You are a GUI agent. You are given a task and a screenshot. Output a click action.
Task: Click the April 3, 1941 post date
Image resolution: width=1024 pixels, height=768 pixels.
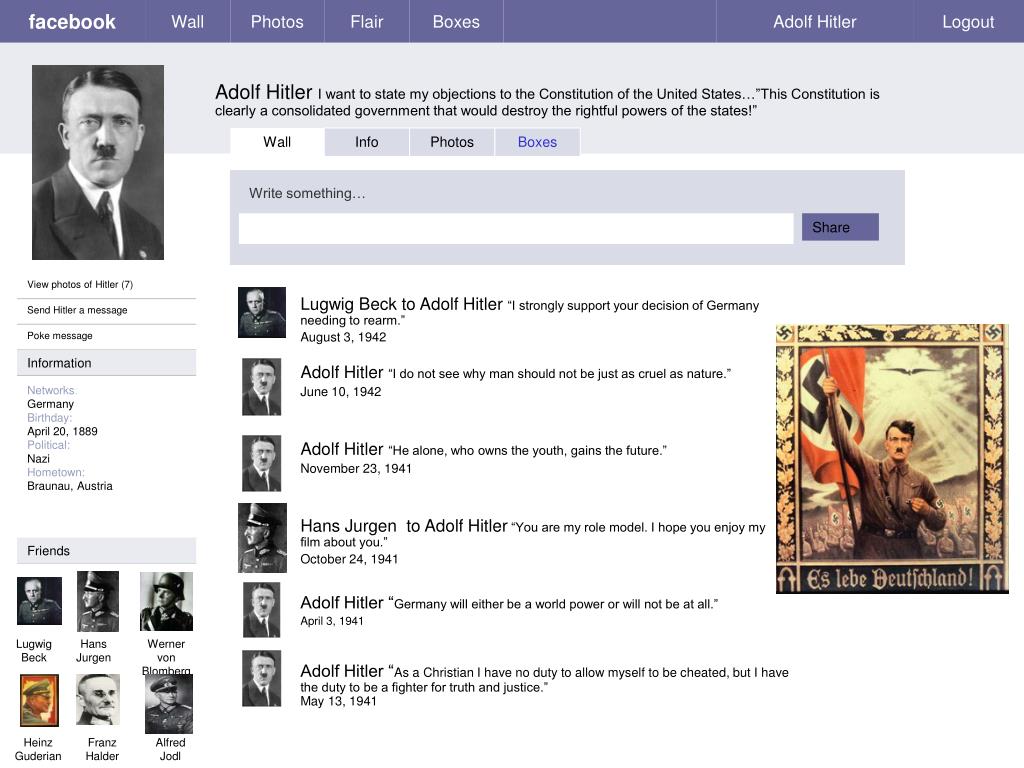tap(332, 621)
